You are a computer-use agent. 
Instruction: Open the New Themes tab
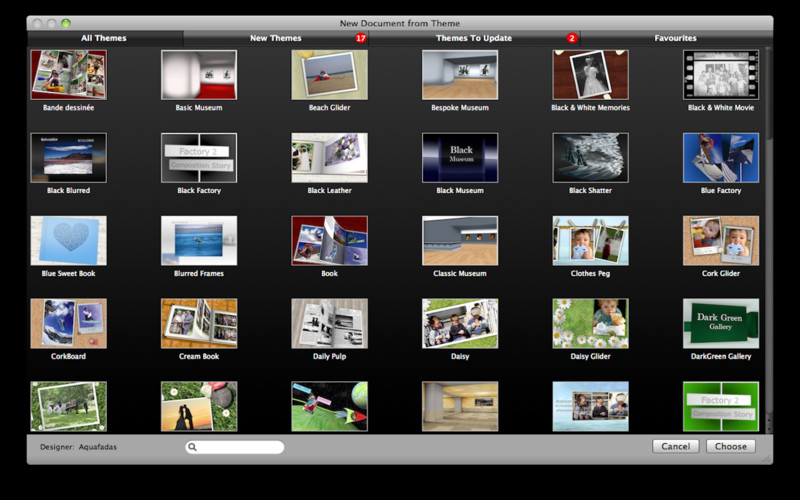pos(276,38)
